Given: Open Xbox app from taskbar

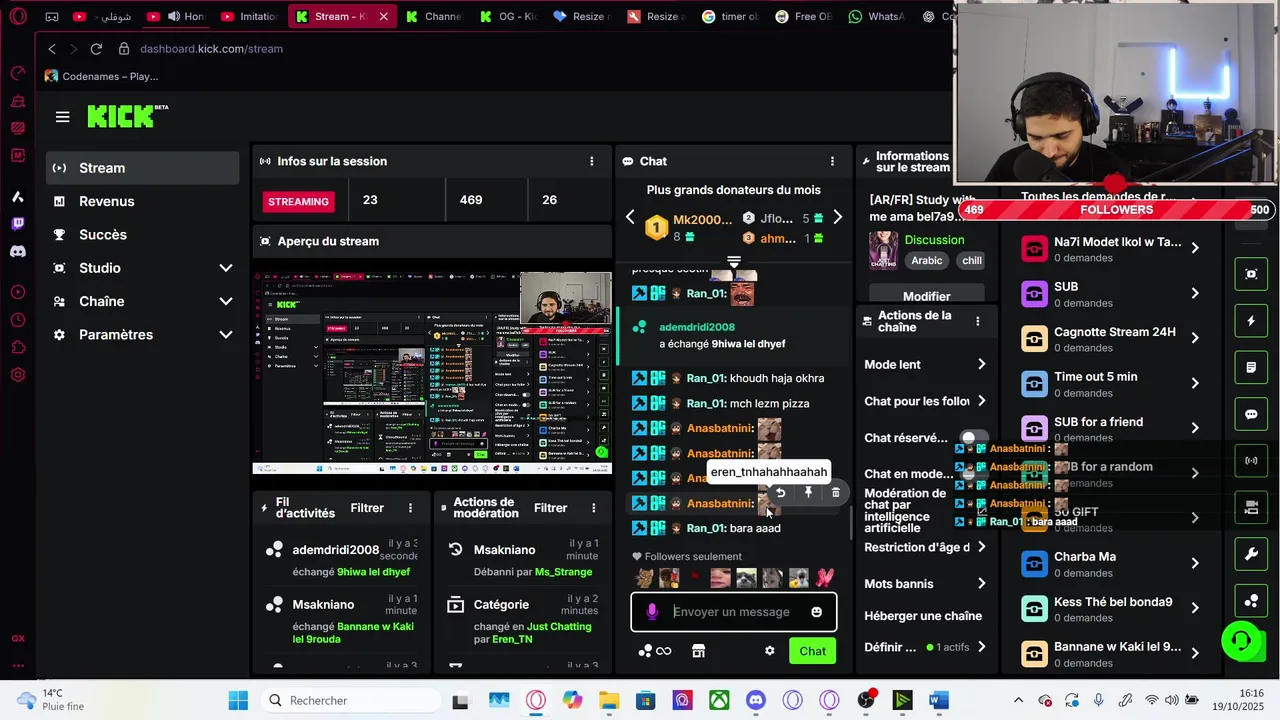Looking at the screenshot, I should [719, 701].
